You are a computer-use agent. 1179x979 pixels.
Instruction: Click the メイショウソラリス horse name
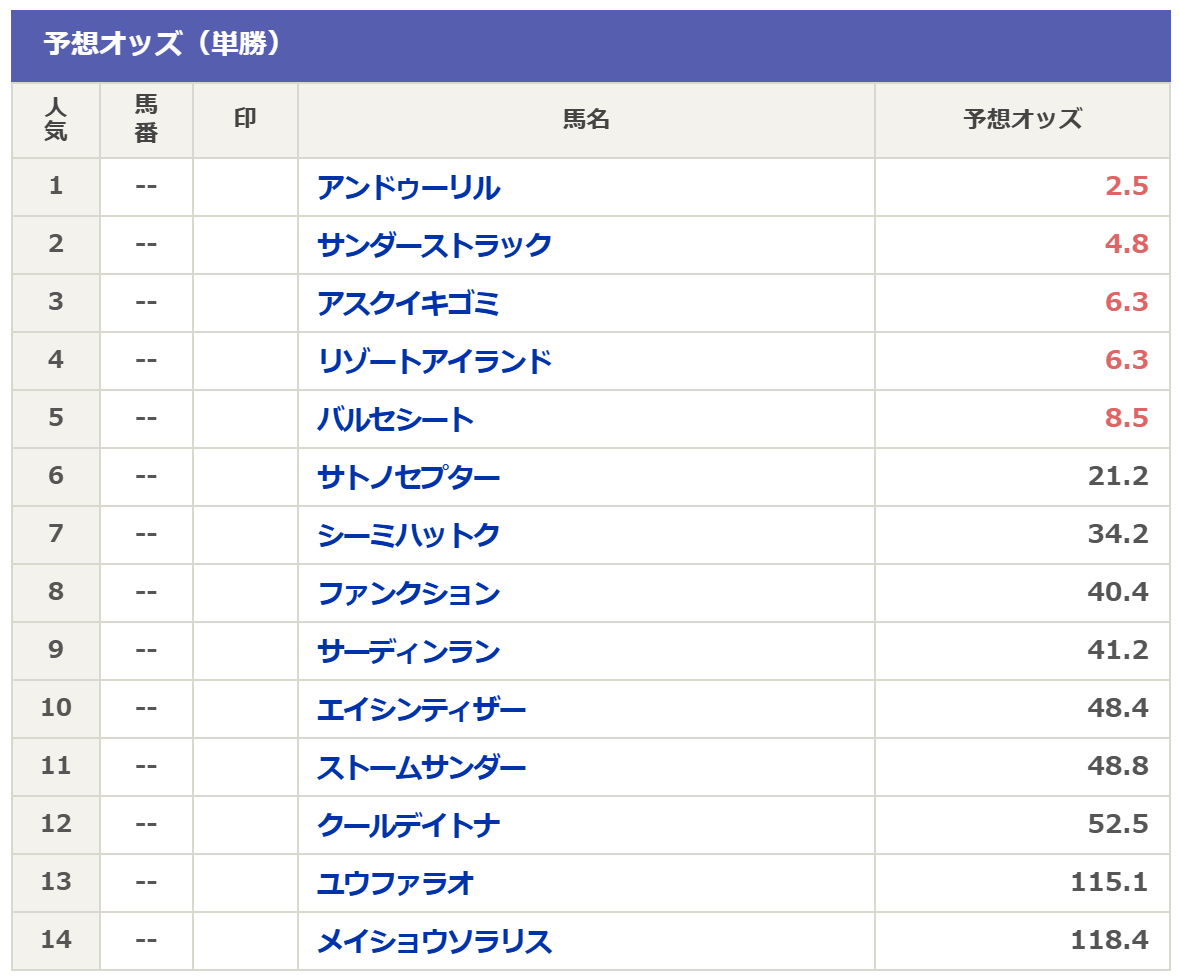434,941
